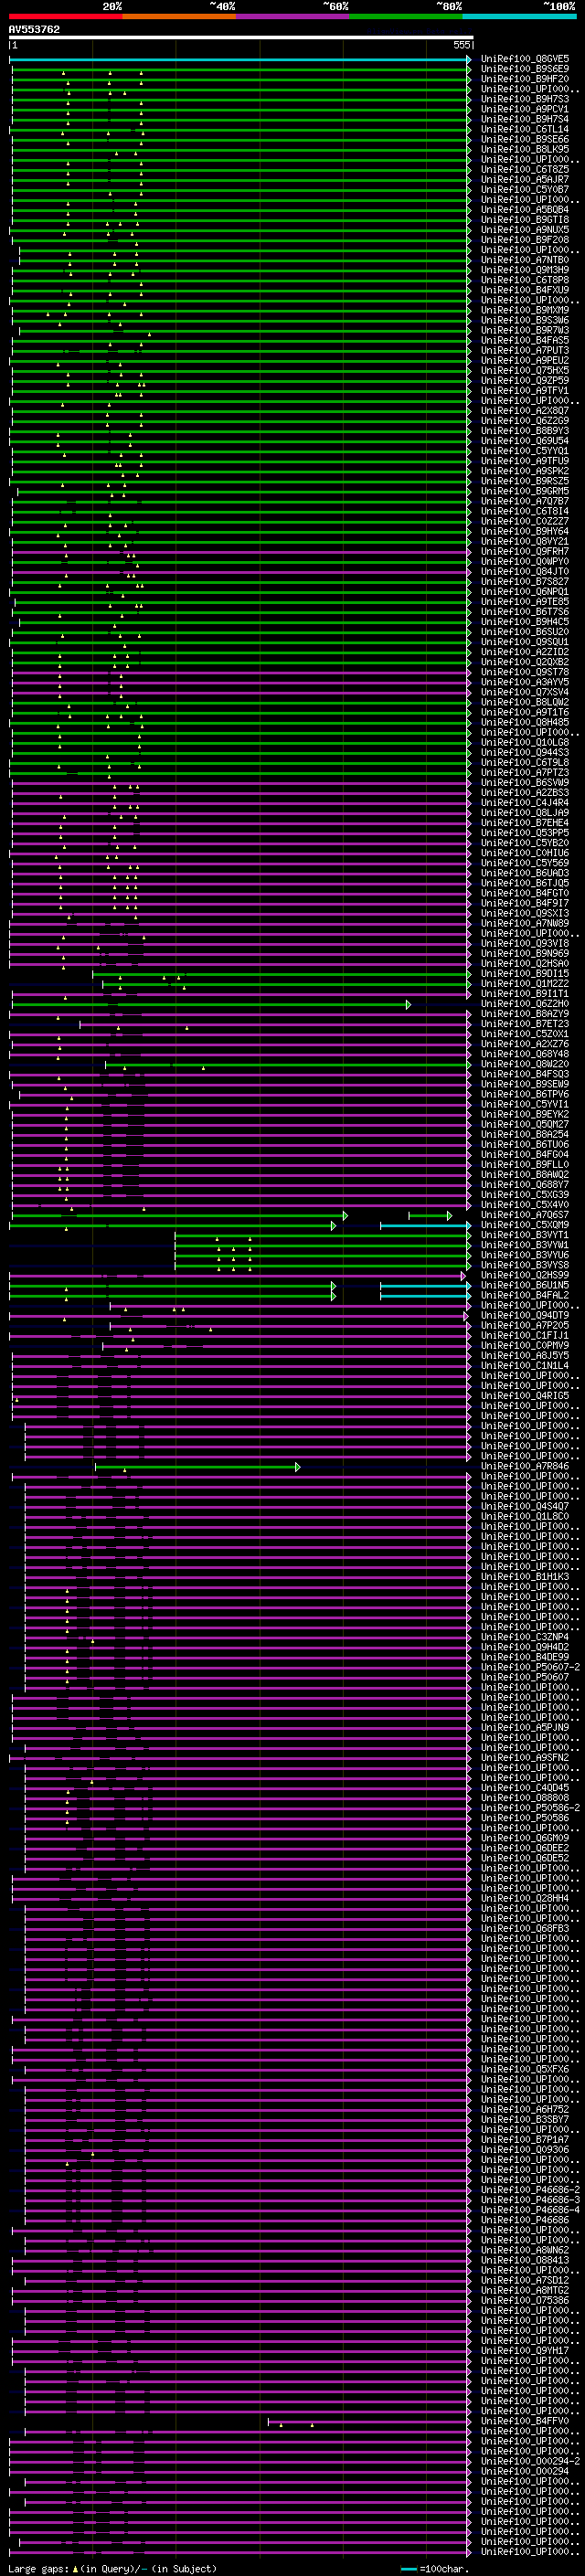Select hit label UniRef100_Q8W220
The width and height of the screenshot is (585, 2576).
525,1064
